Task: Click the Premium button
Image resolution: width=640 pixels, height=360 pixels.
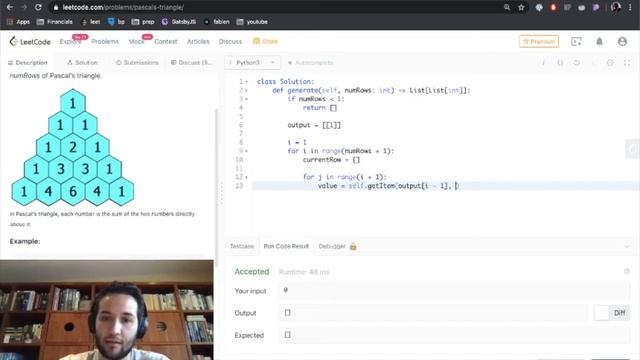Action: (x=539, y=41)
